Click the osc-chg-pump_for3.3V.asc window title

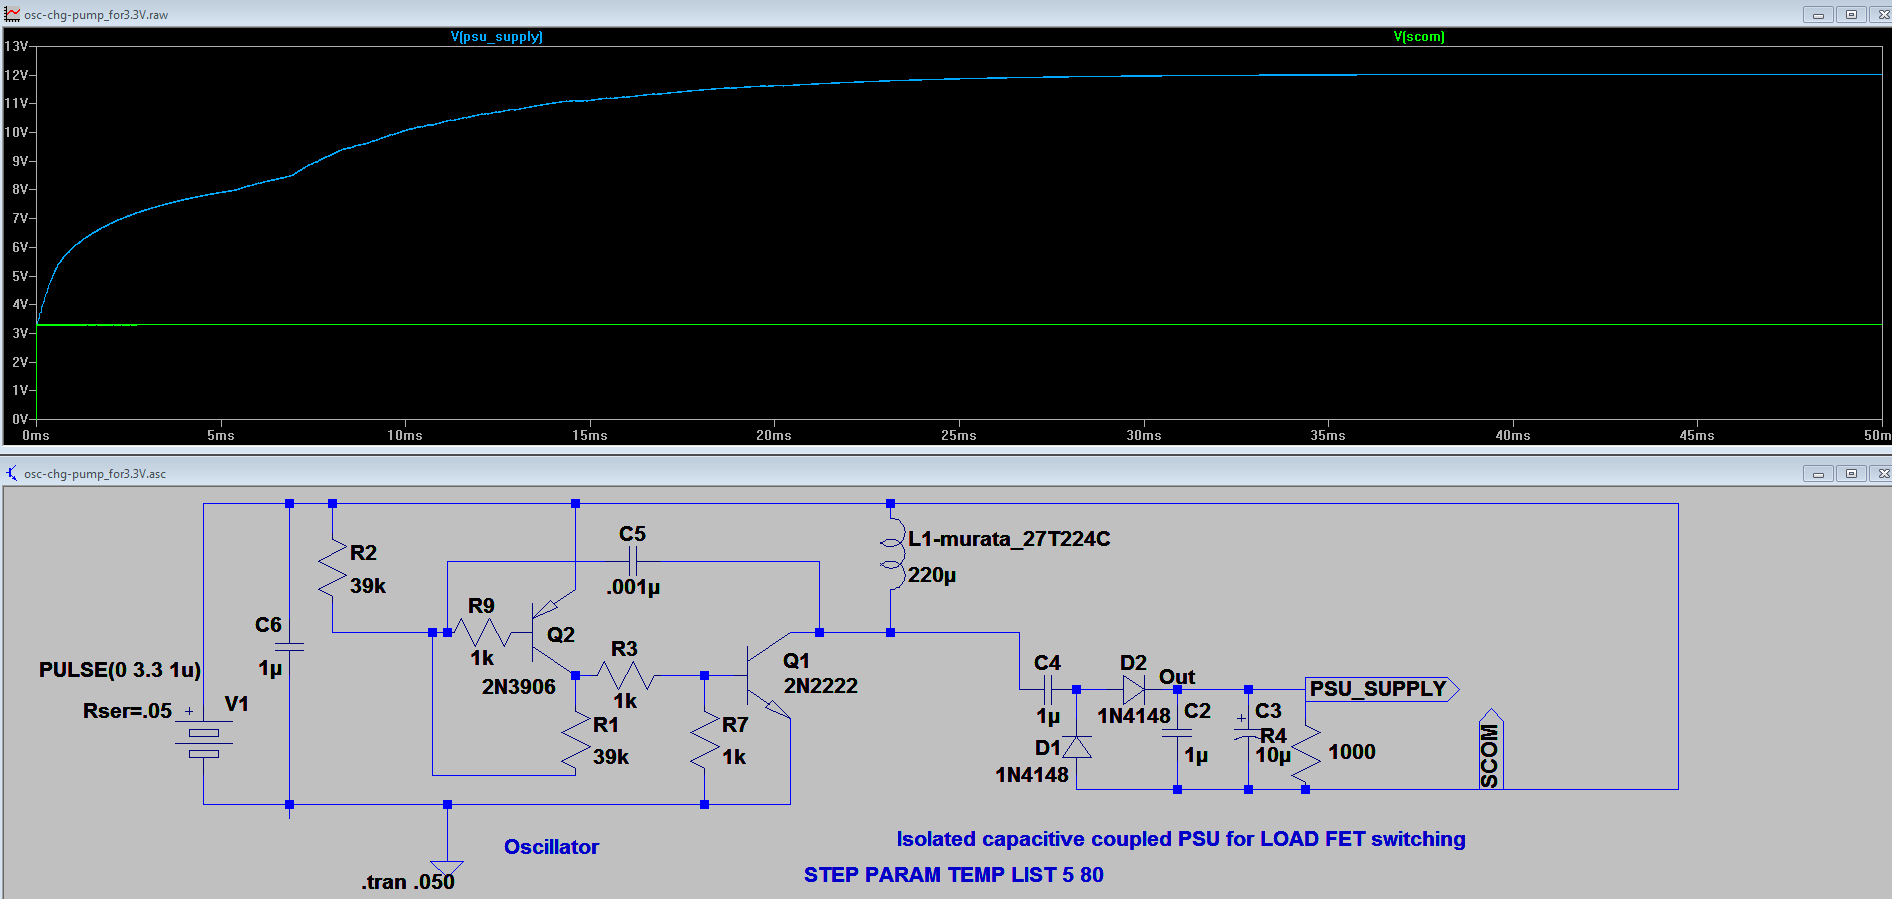pyautogui.click(x=95, y=474)
